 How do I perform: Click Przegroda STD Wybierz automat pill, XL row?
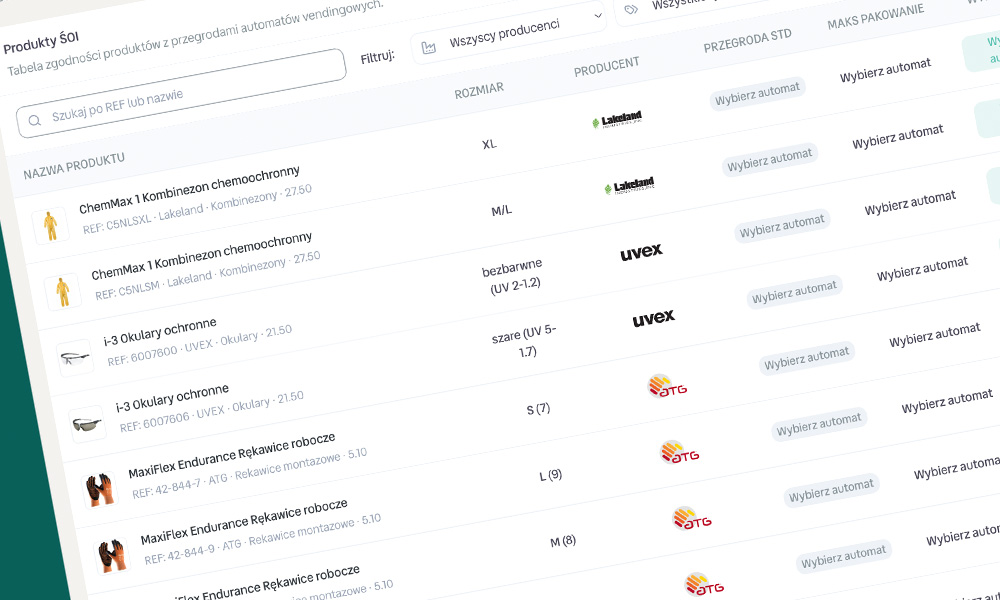tap(757, 94)
